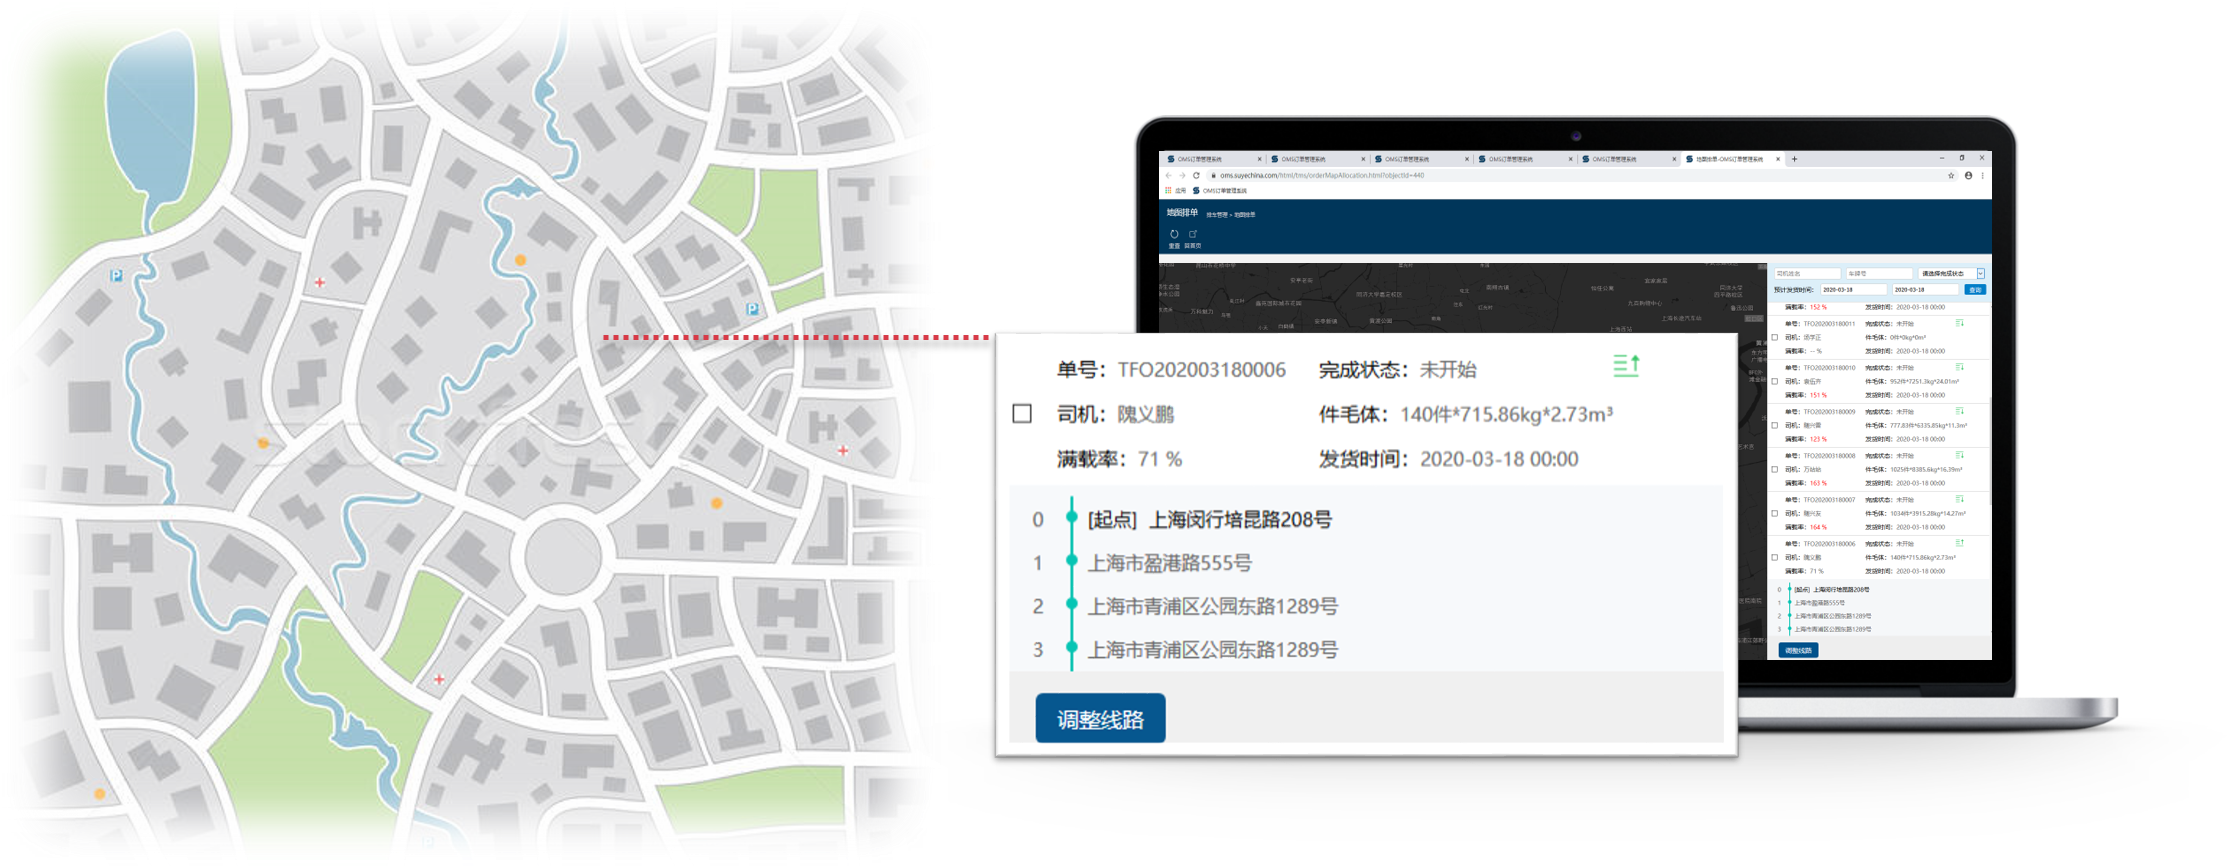2228x868 pixels.
Task: Select the stop 上海市盈港路555号 in the popup
Action: [x=1170, y=563]
